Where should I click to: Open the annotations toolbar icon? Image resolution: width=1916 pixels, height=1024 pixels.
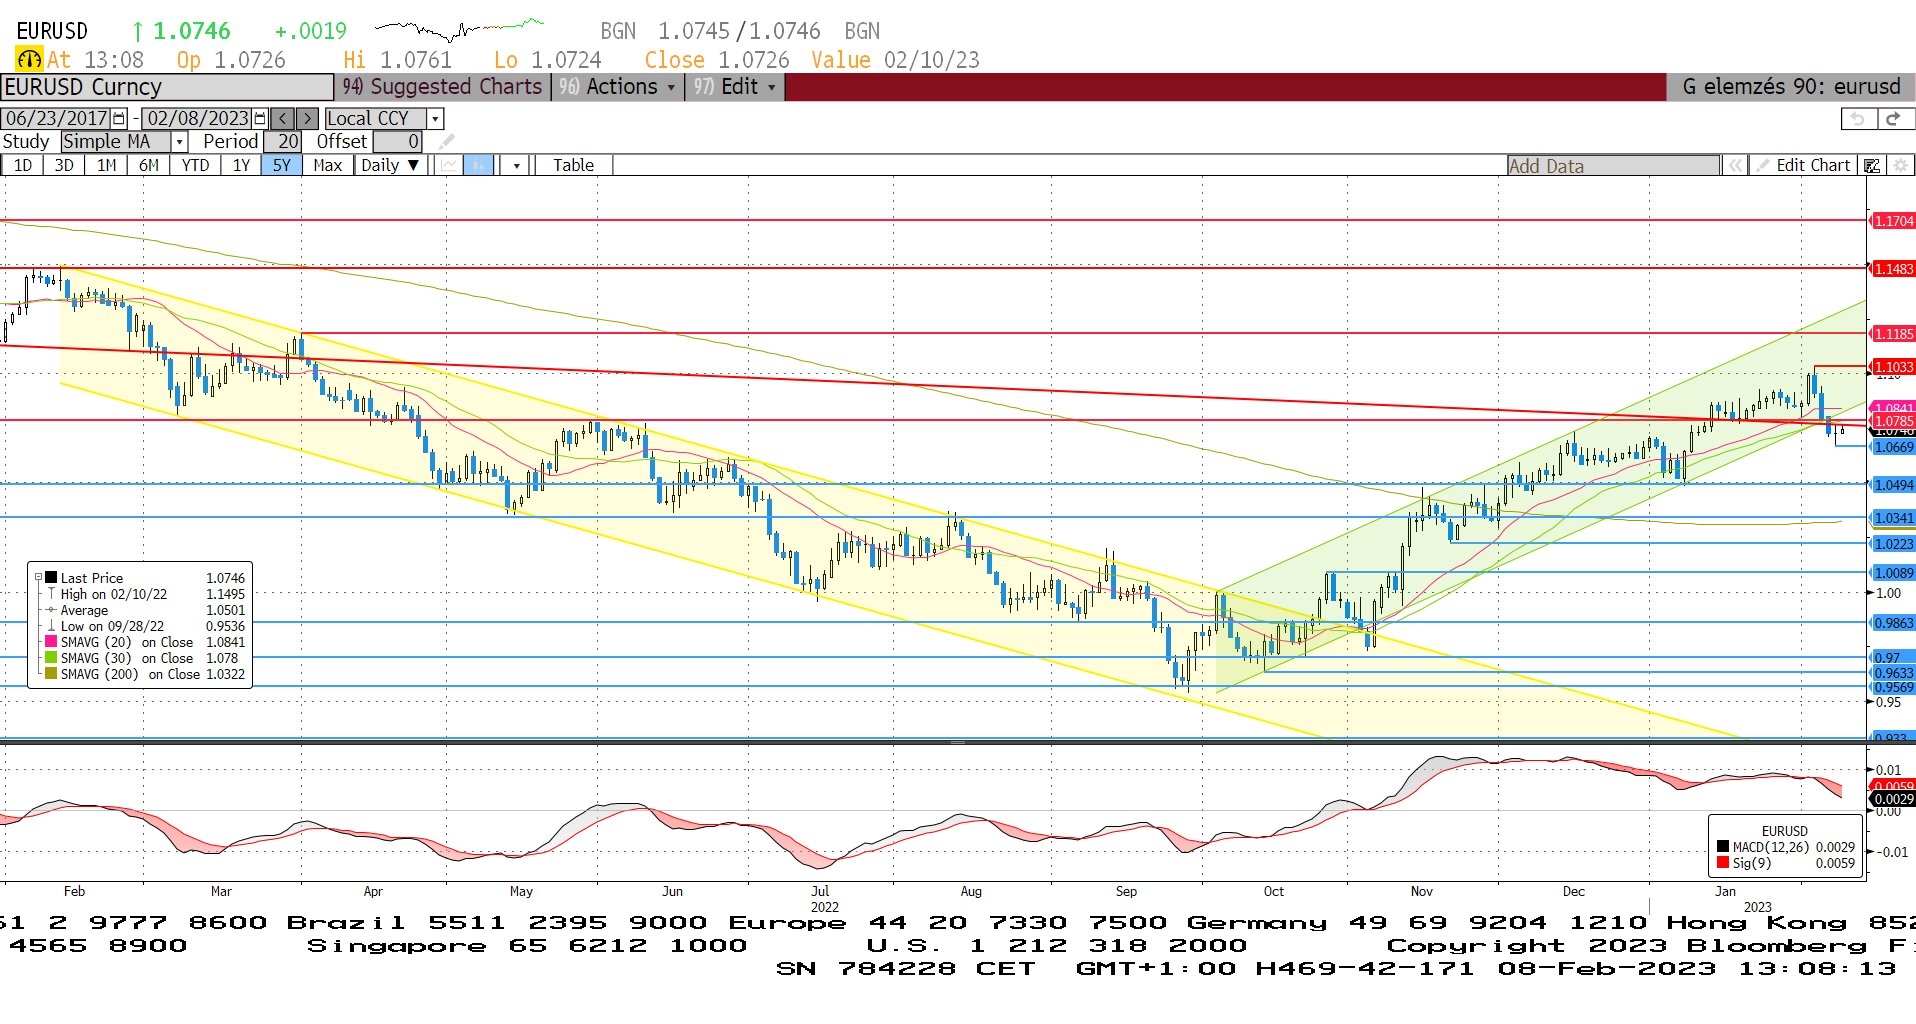1872,166
